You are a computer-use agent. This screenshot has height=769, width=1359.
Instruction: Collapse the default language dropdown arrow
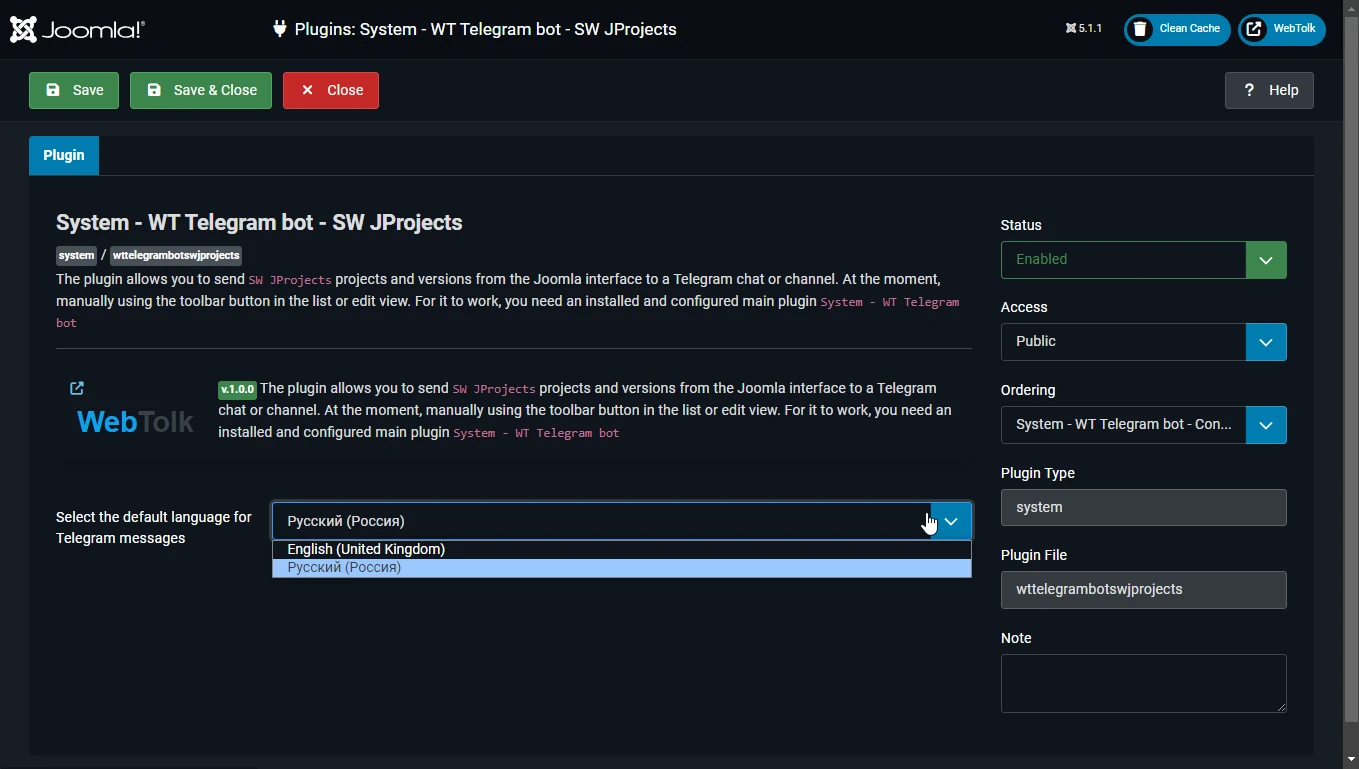[951, 521]
